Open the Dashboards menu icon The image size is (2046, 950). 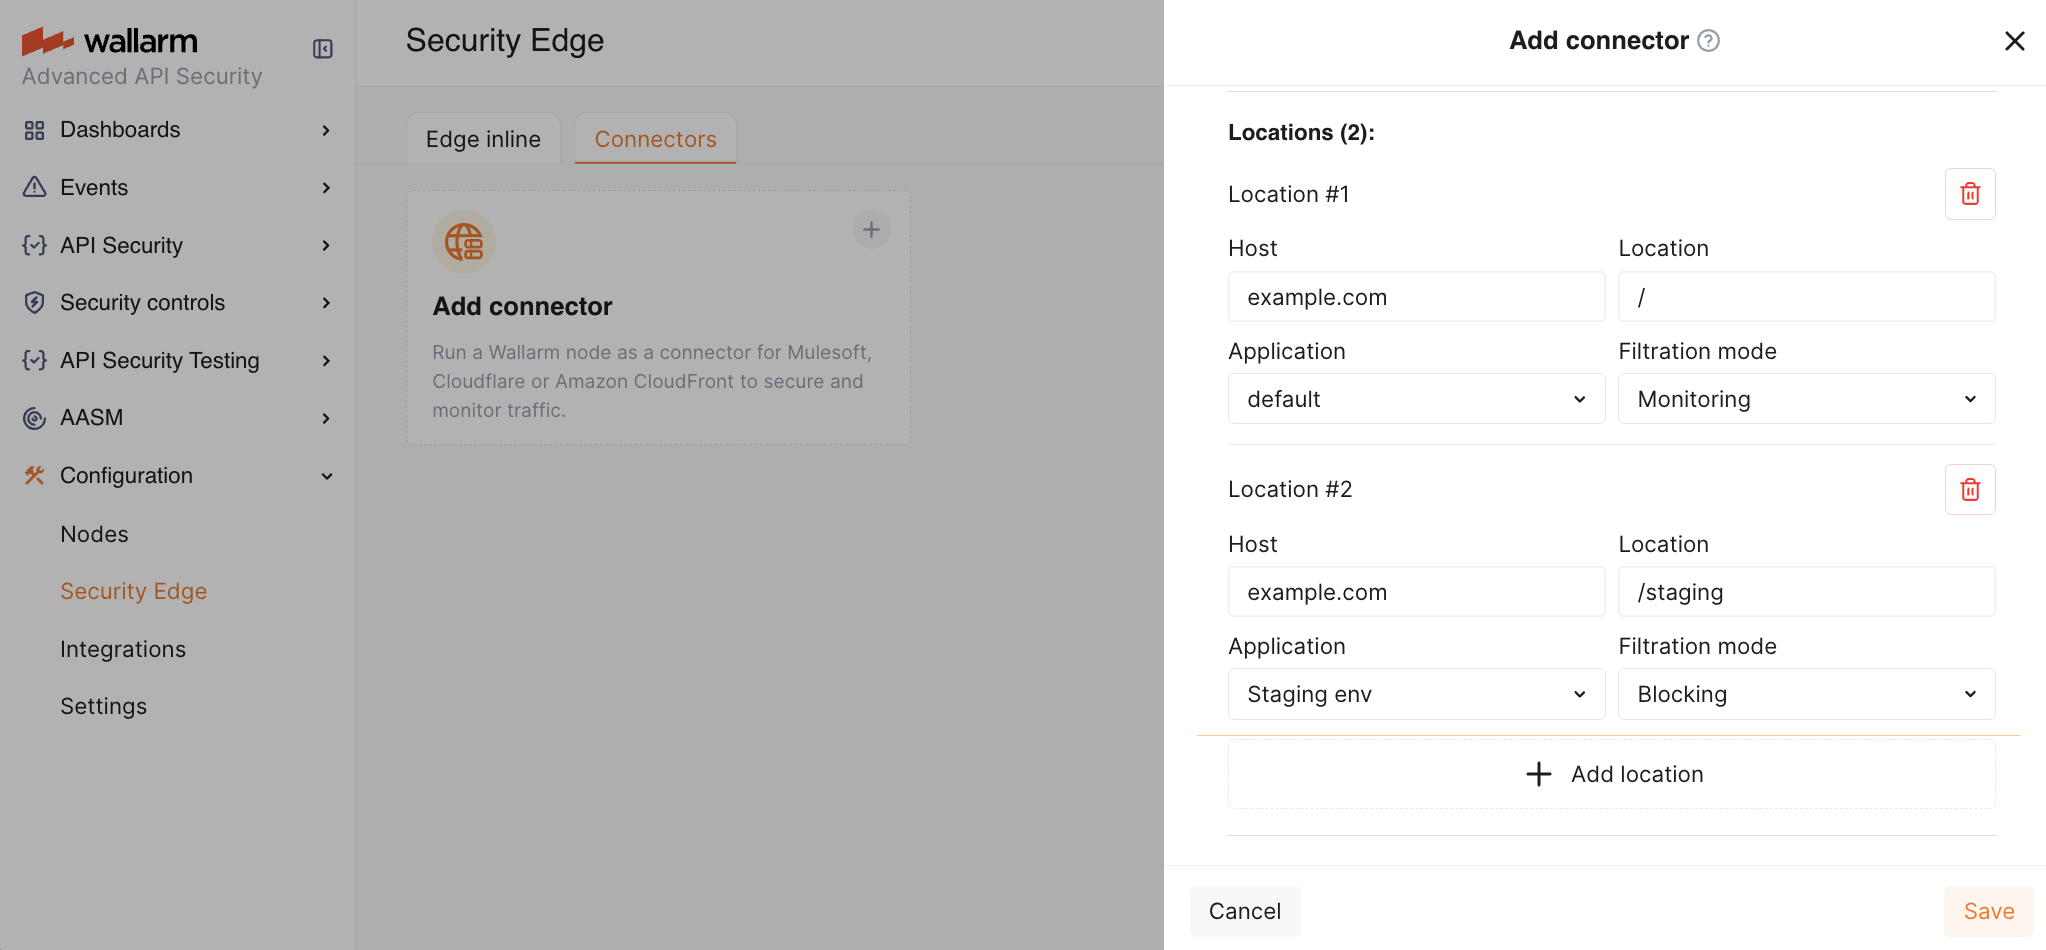pos(35,130)
